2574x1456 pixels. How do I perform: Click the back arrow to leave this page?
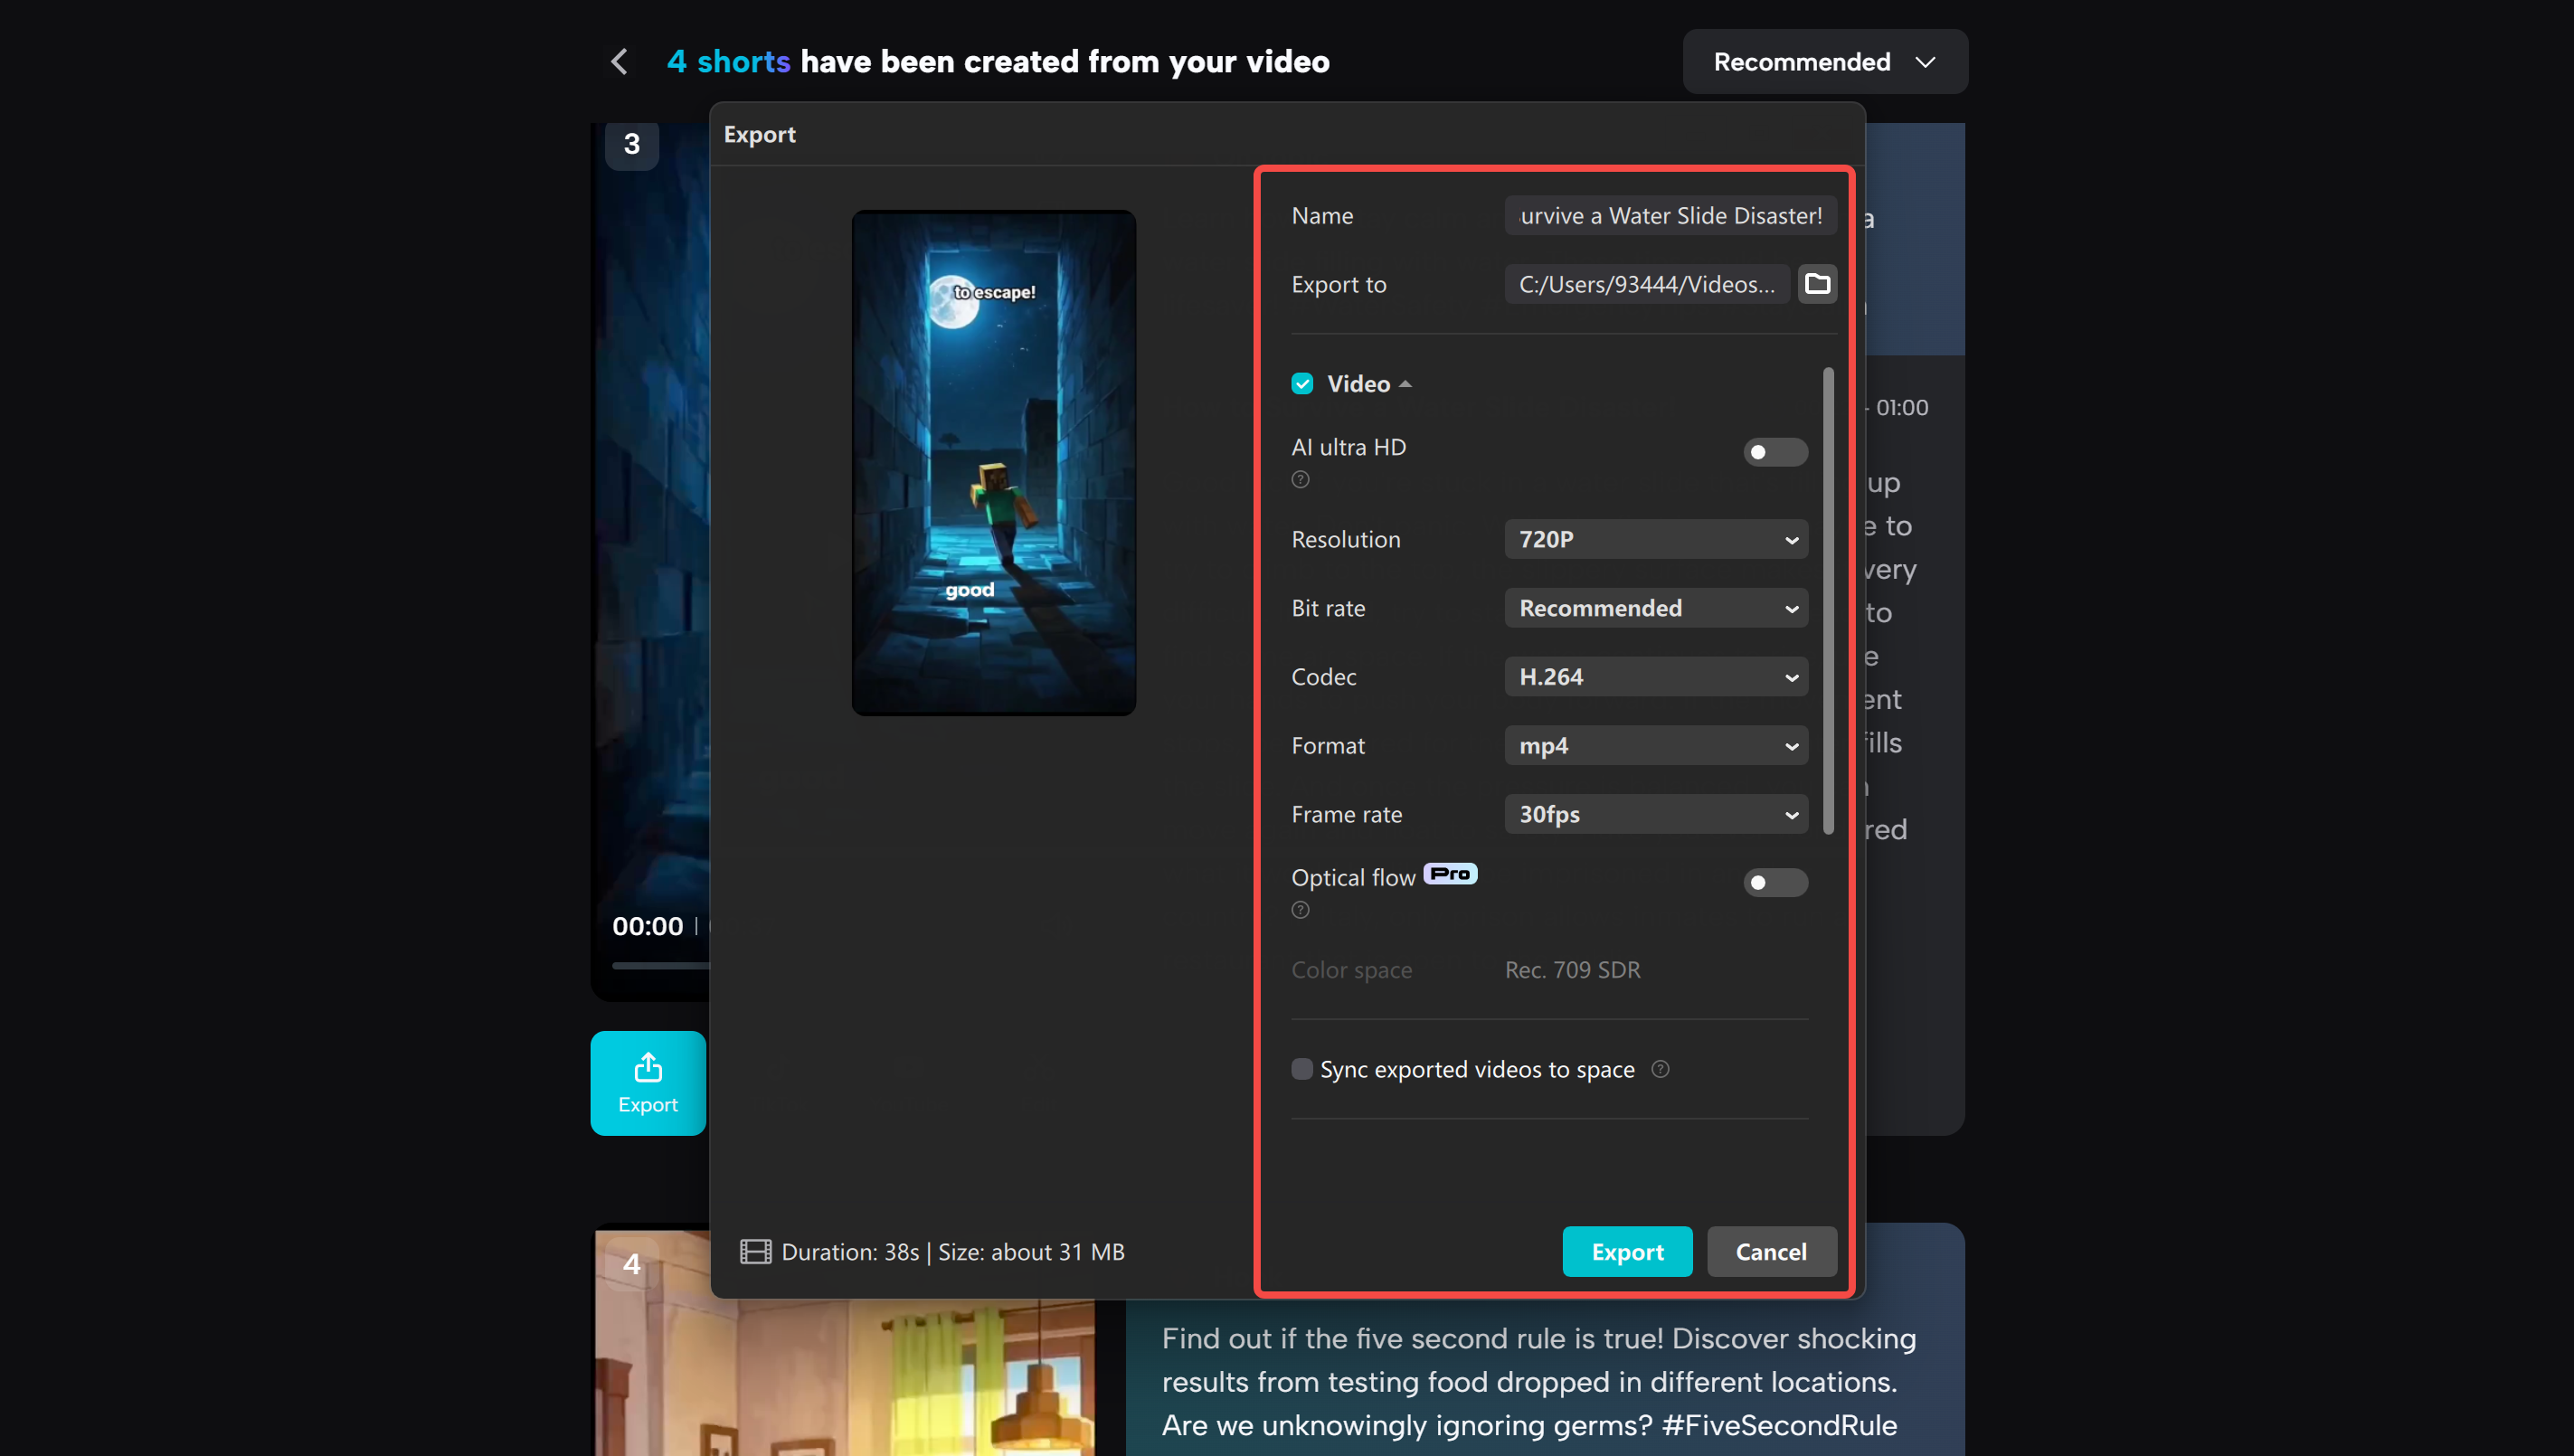point(618,61)
